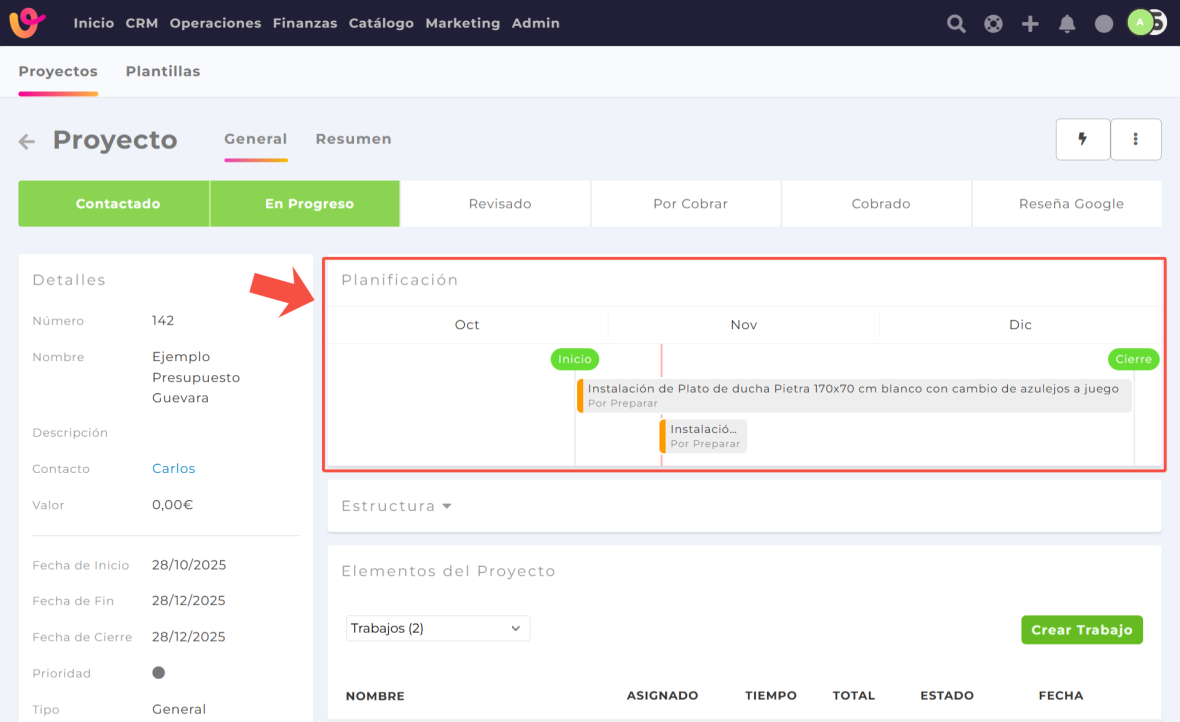Click the back arrow beside Proyecto
Image resolution: width=1180 pixels, height=722 pixels.
pyautogui.click(x=27, y=142)
